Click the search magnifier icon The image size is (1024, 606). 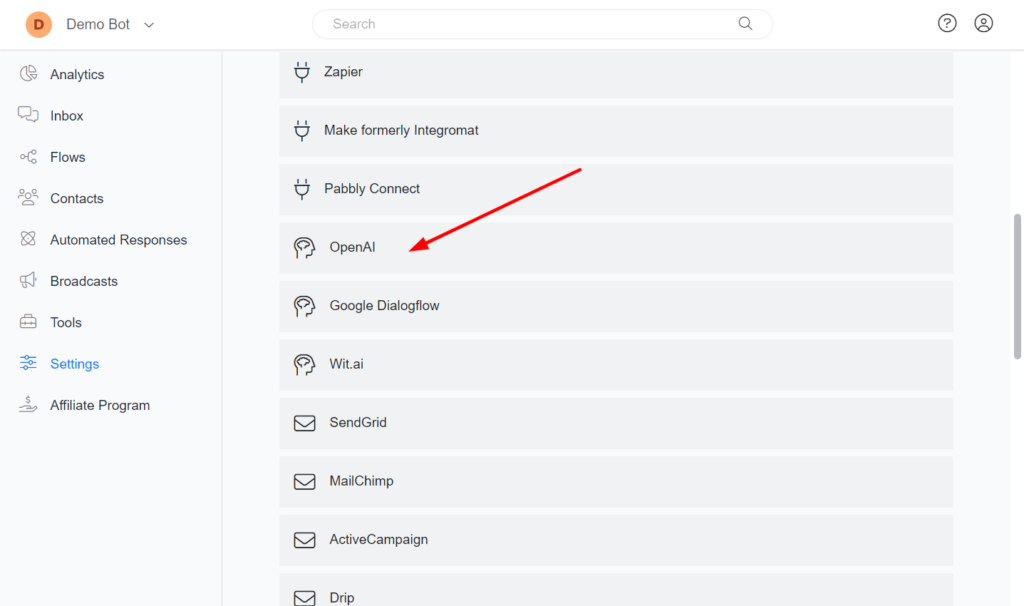[x=745, y=23]
